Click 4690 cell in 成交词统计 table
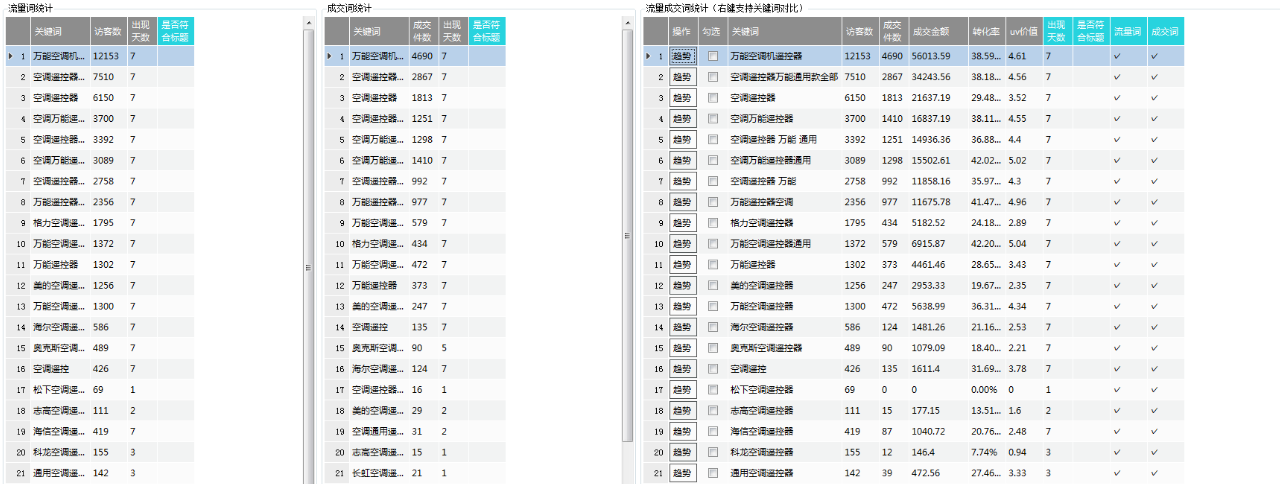Viewport: 1280px width, 484px height. (423, 57)
